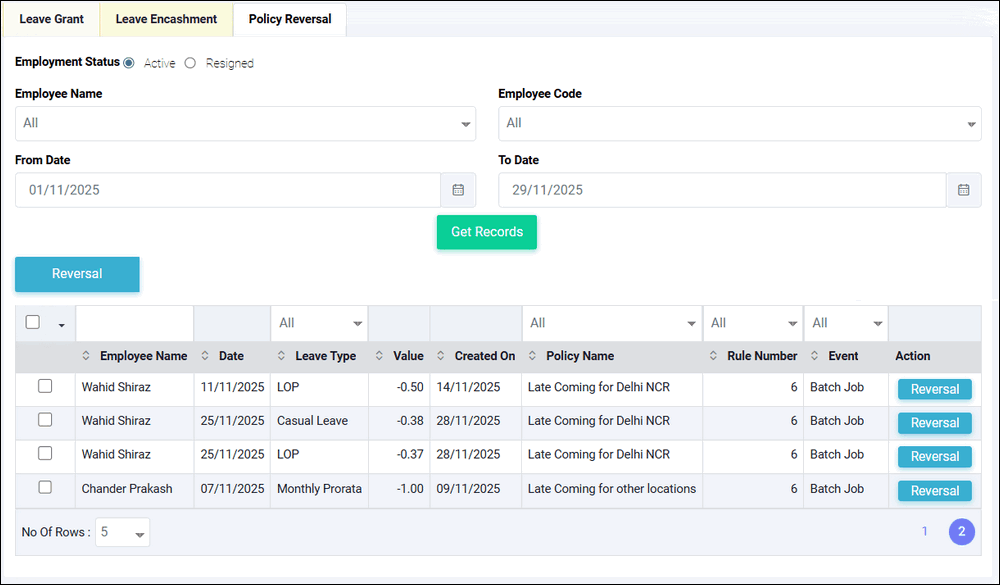Switch to the Leave Encashment tab
This screenshot has height=585, width=1000.
coord(166,19)
